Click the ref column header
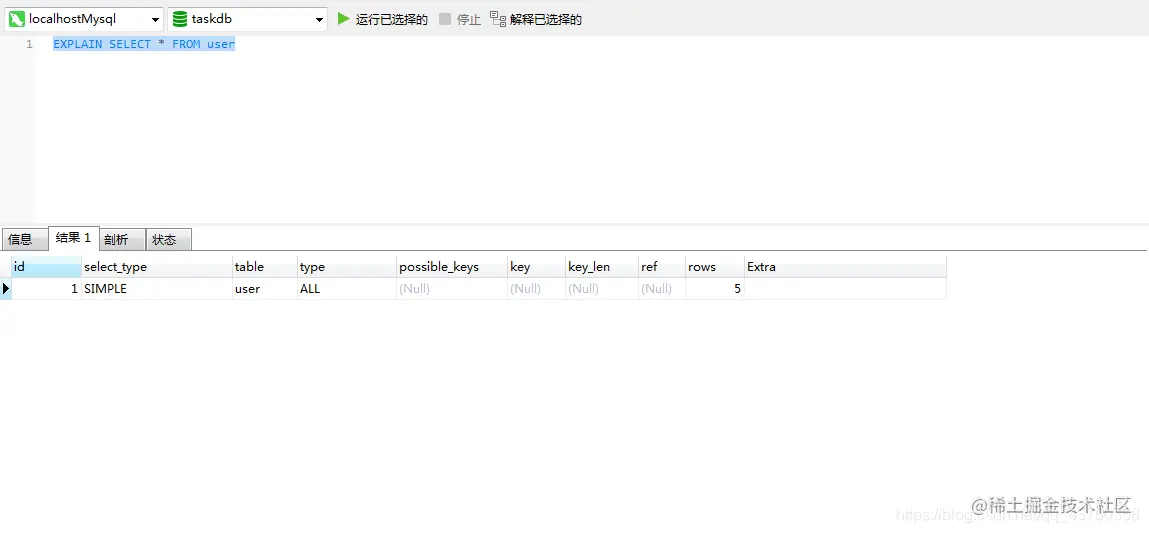Image resolution: width=1149 pixels, height=533 pixels. pos(662,267)
